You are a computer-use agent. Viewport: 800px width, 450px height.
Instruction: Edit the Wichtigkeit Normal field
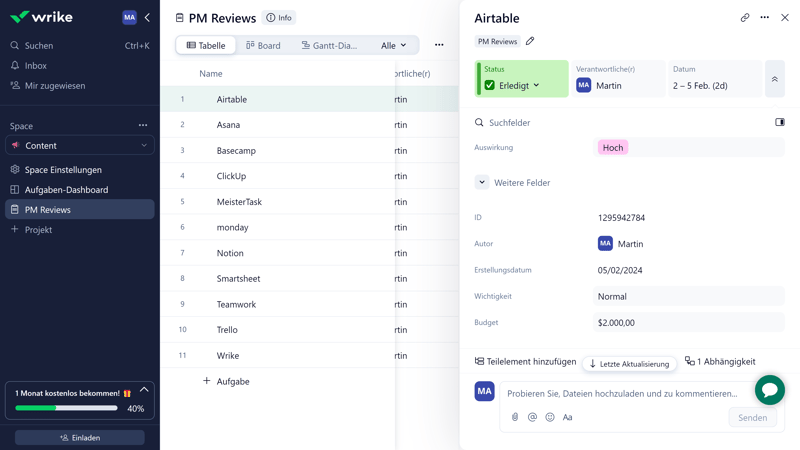[689, 296]
